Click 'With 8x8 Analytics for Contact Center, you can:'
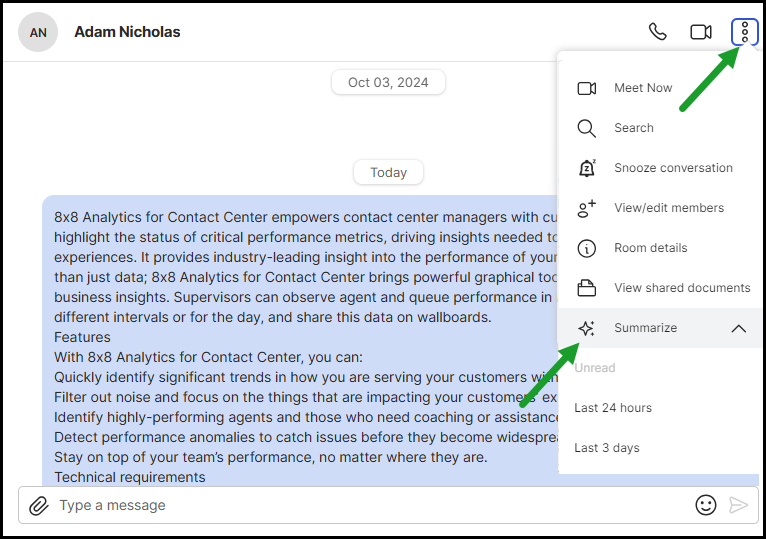The image size is (766, 539). tap(208, 357)
